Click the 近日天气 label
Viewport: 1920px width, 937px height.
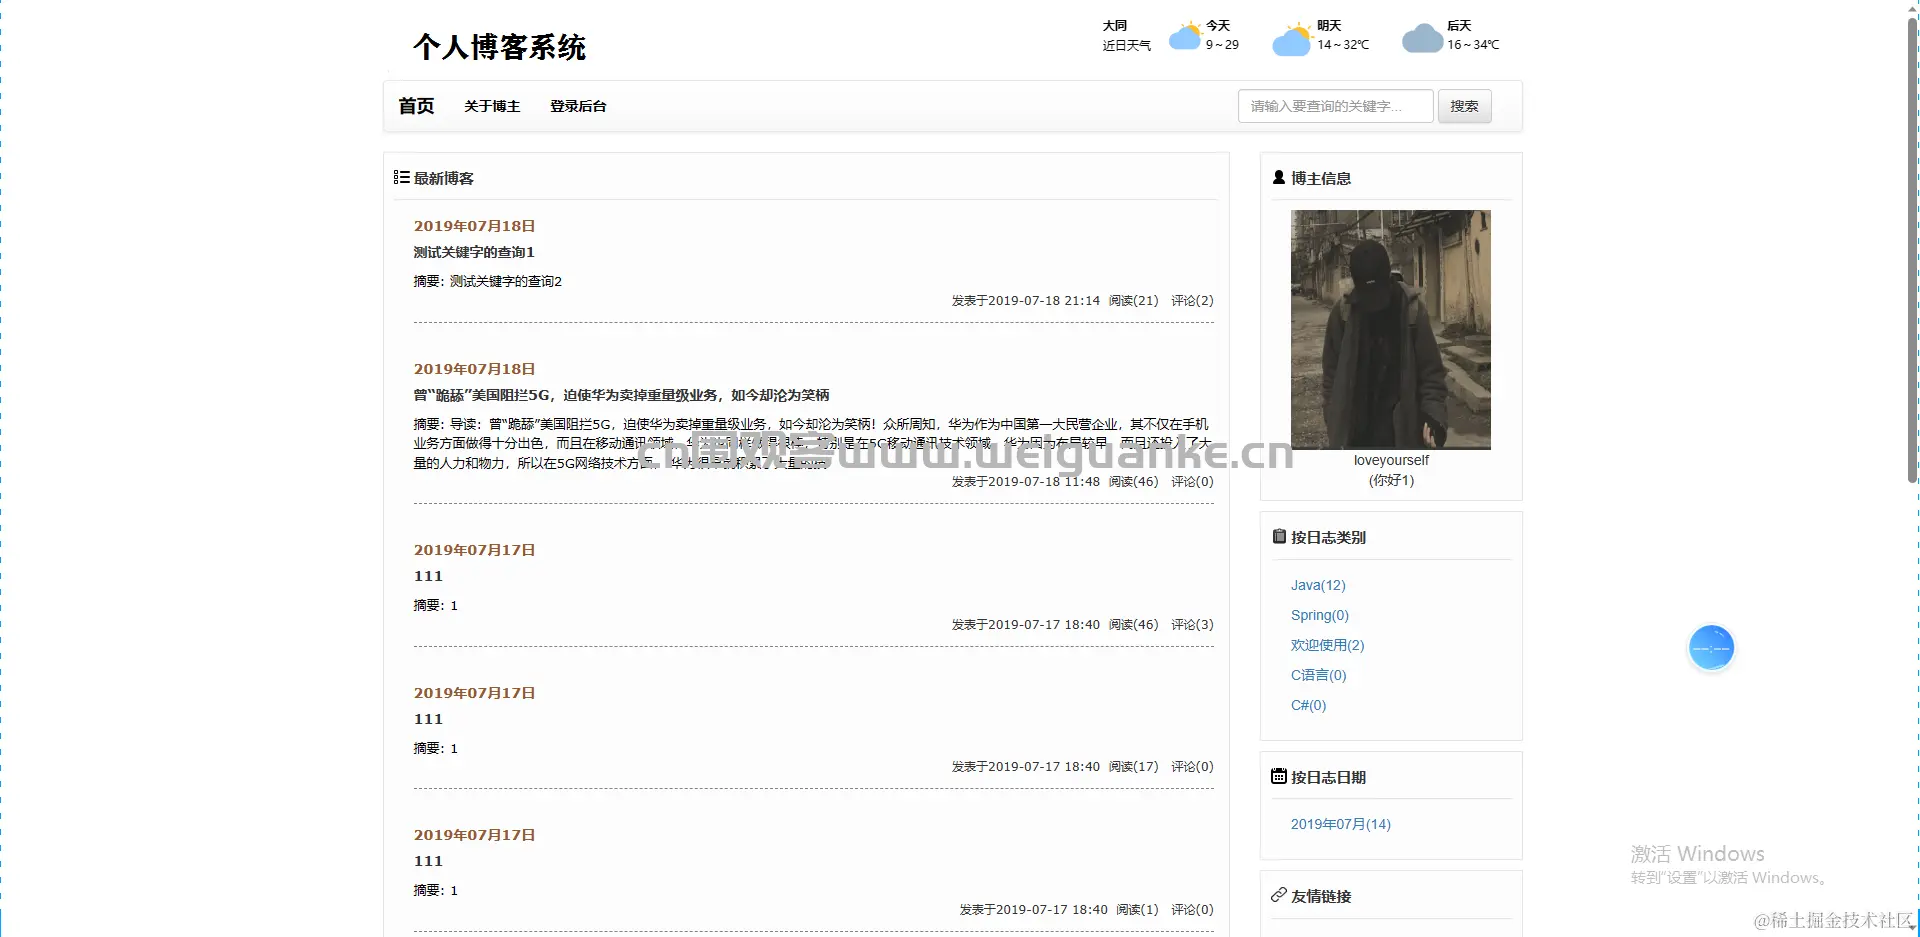(1126, 45)
